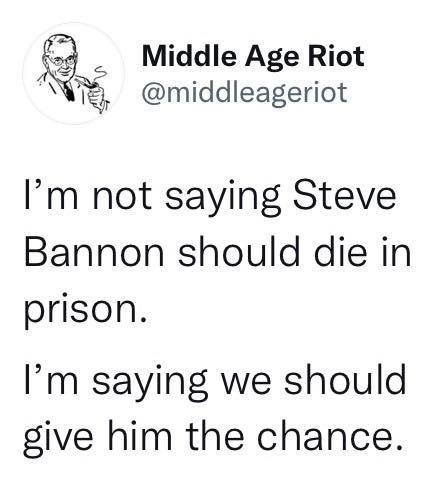Click the "should die in" text line
The image size is (434, 481).
coord(294,252)
